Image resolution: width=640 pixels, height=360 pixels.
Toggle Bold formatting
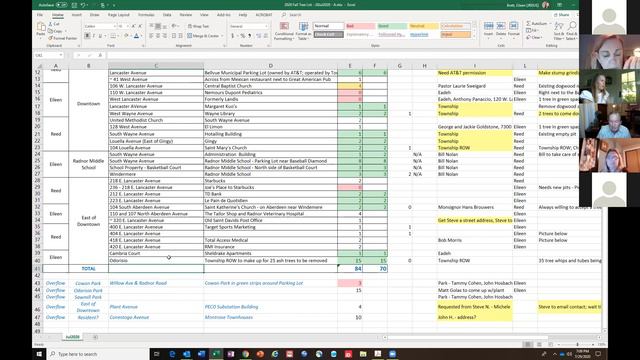coord(87,36)
